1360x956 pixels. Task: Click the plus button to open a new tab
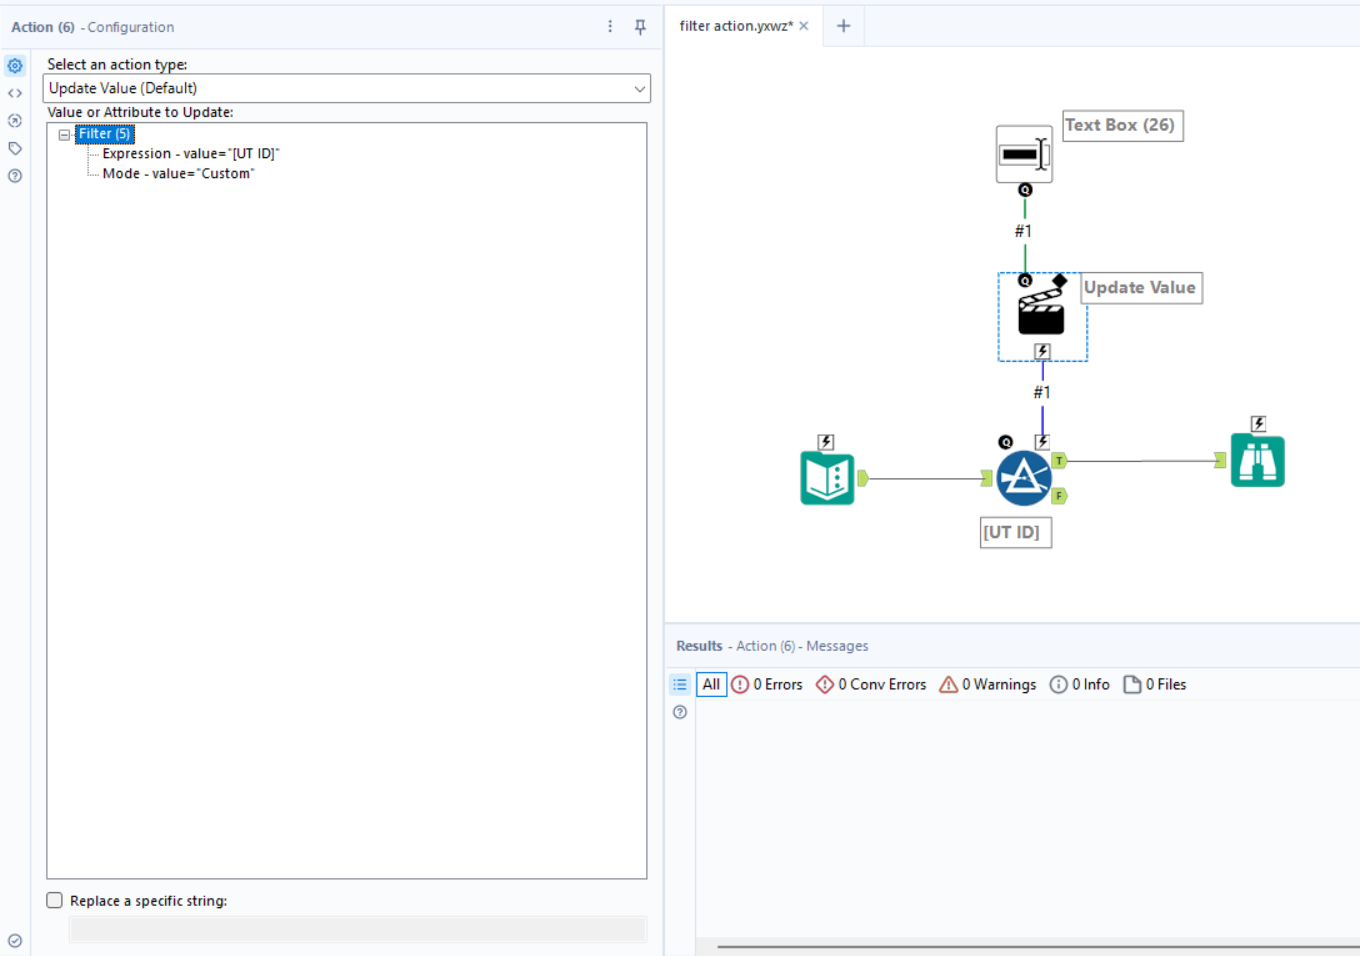843,26
